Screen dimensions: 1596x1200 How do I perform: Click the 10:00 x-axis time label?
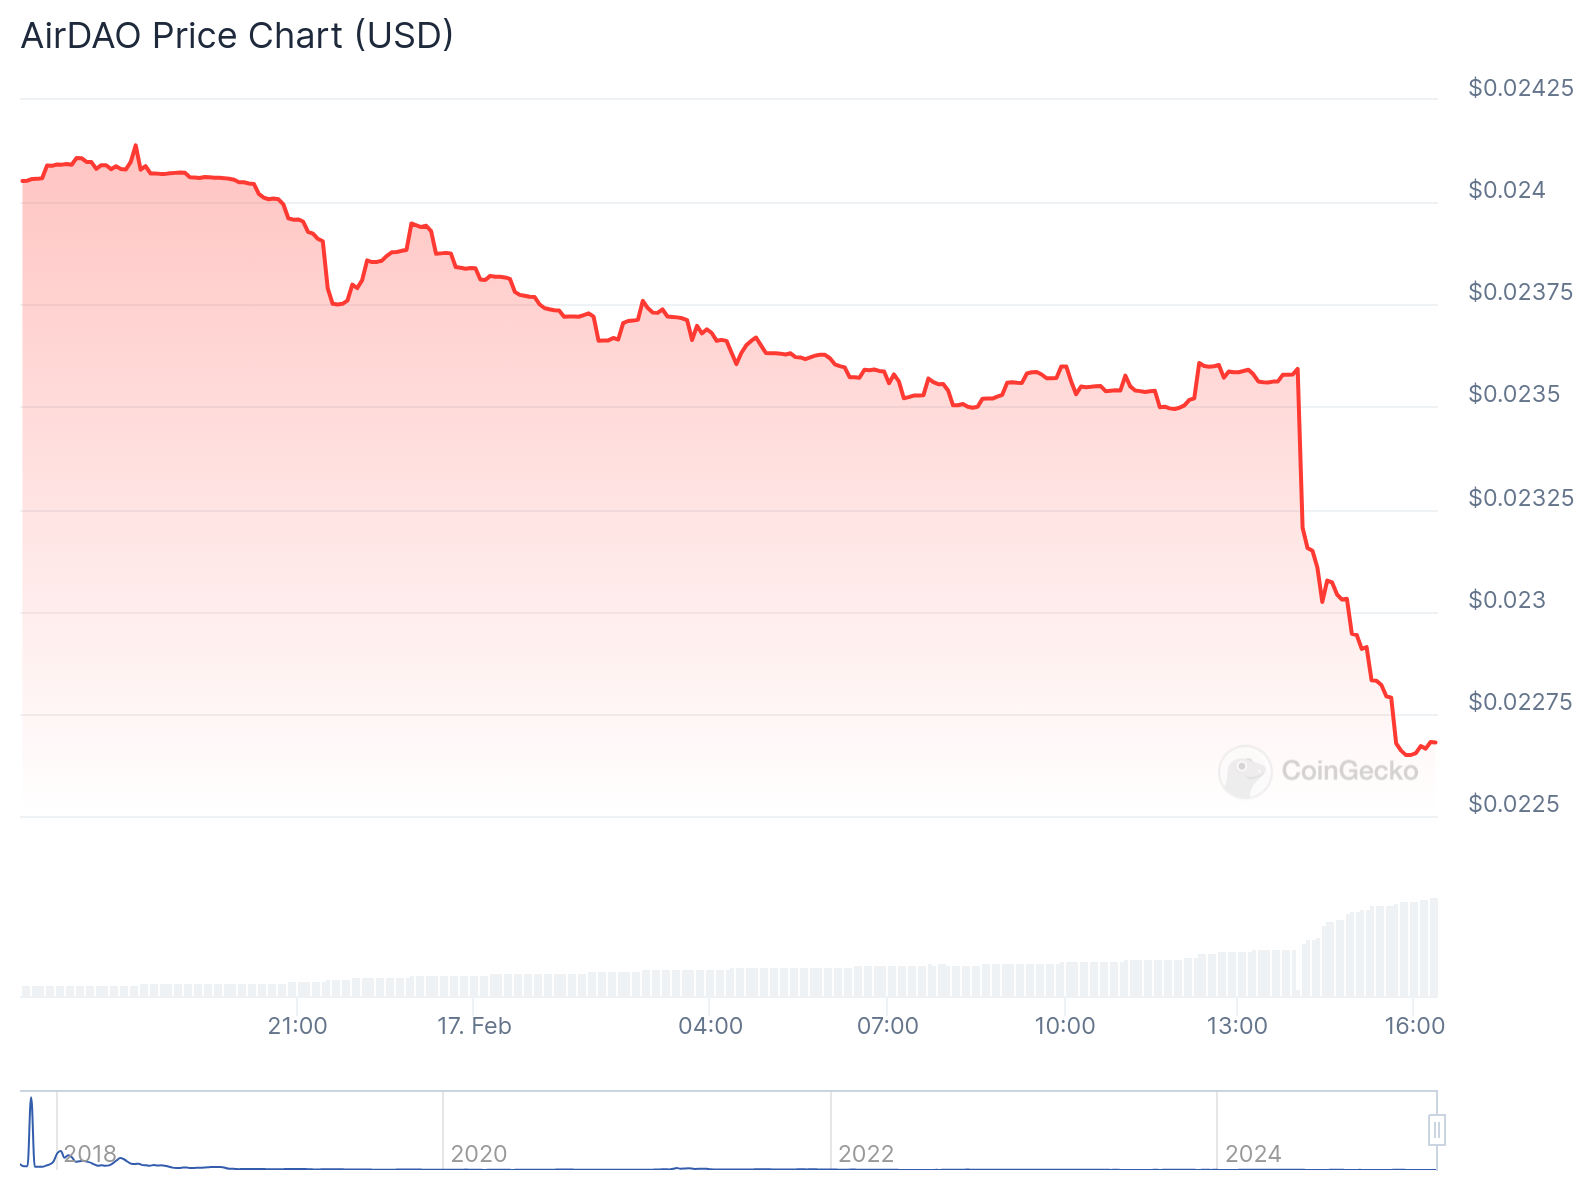click(1064, 1026)
